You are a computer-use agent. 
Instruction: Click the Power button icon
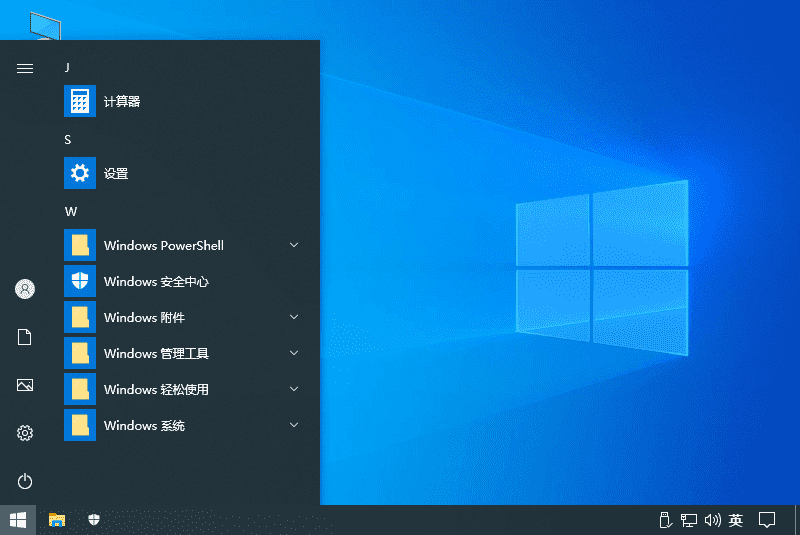coord(25,481)
